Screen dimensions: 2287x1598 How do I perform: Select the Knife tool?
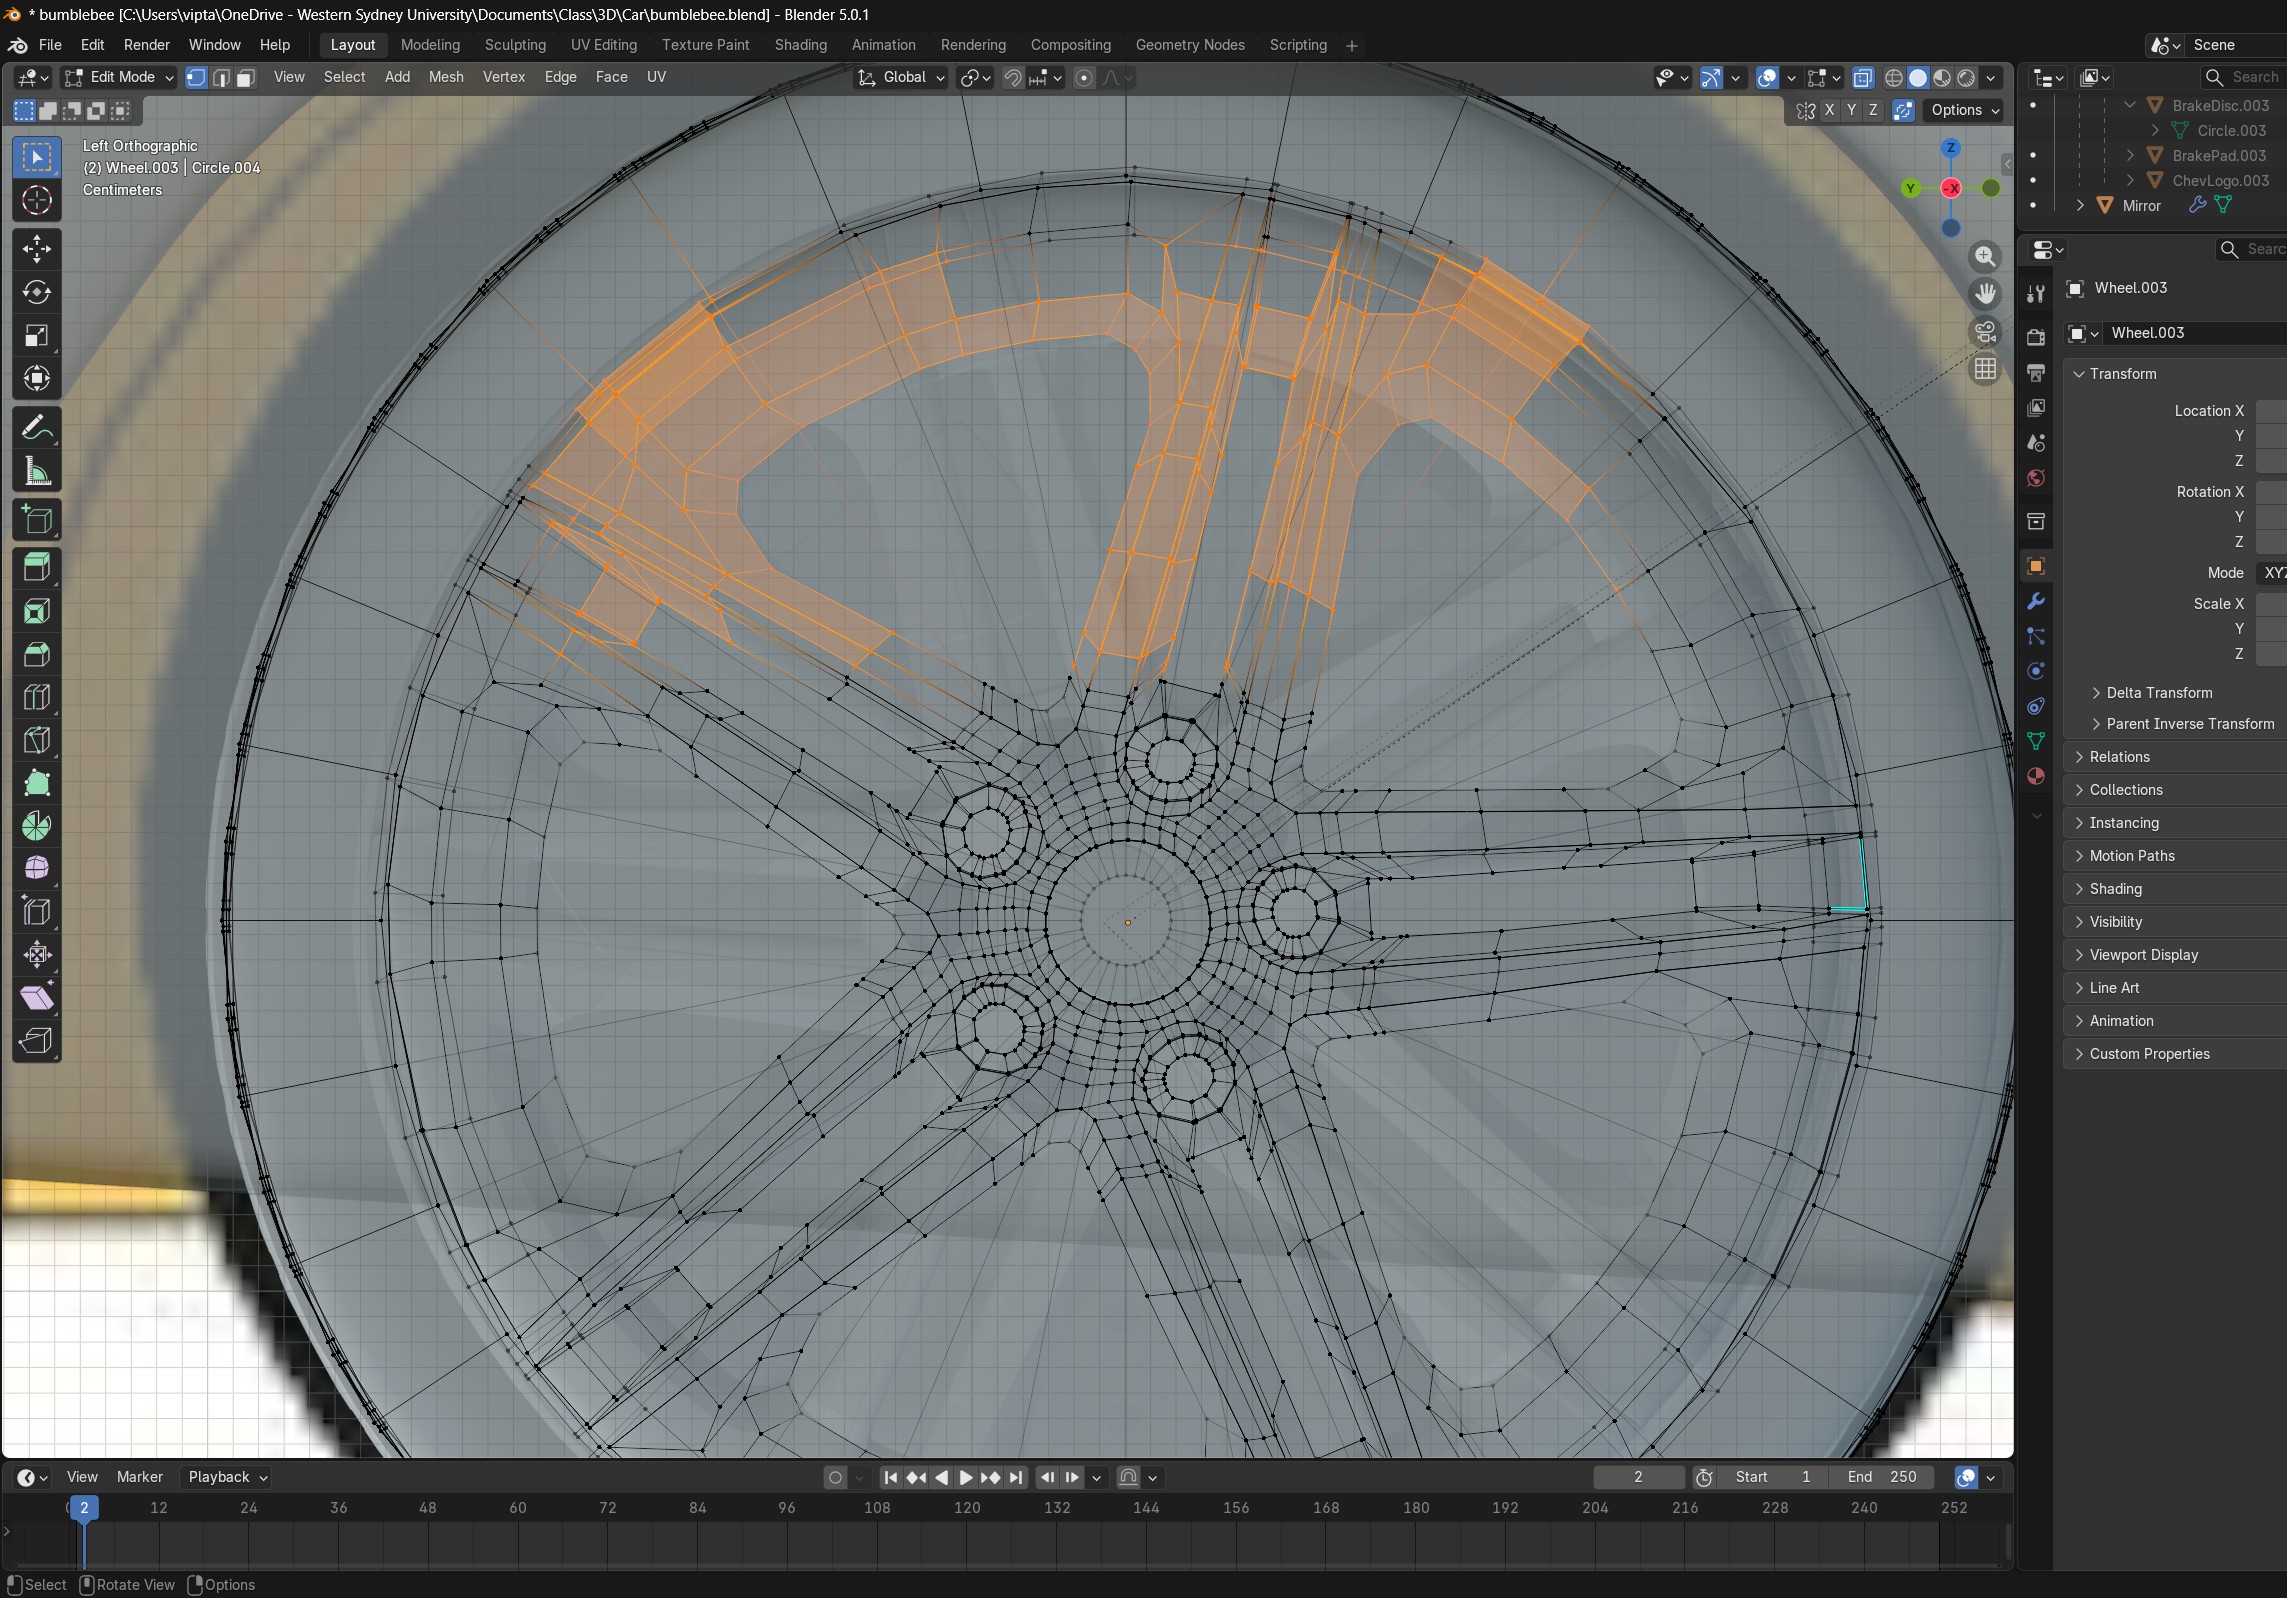[x=37, y=740]
